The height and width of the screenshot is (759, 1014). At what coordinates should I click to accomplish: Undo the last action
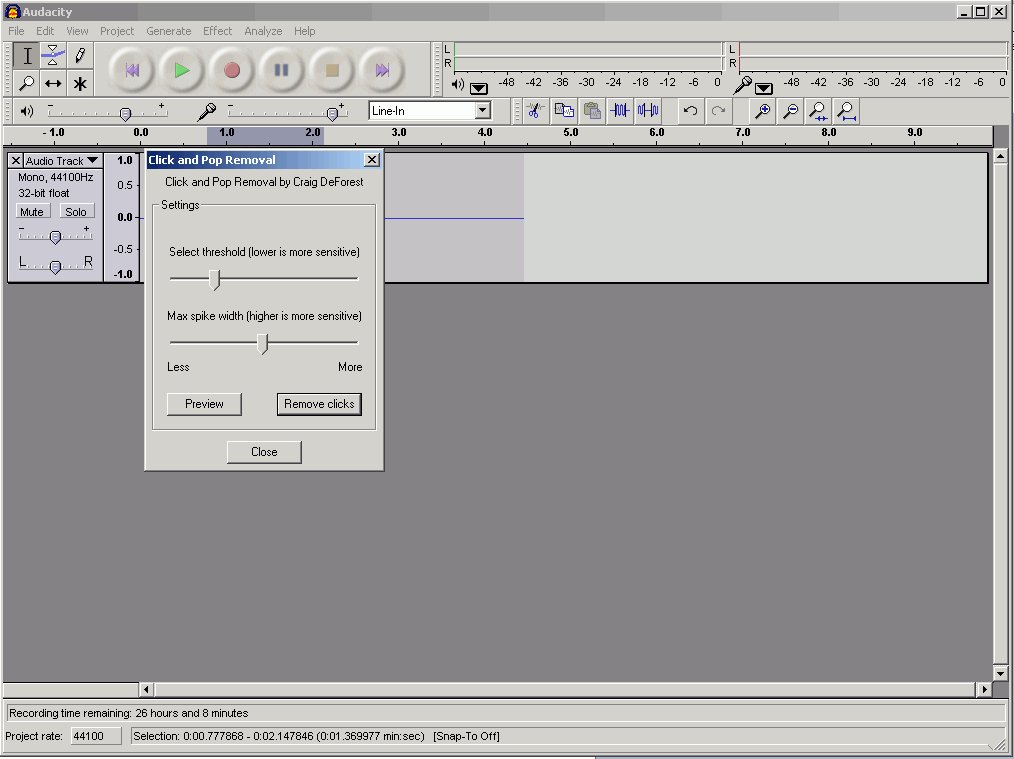point(690,111)
